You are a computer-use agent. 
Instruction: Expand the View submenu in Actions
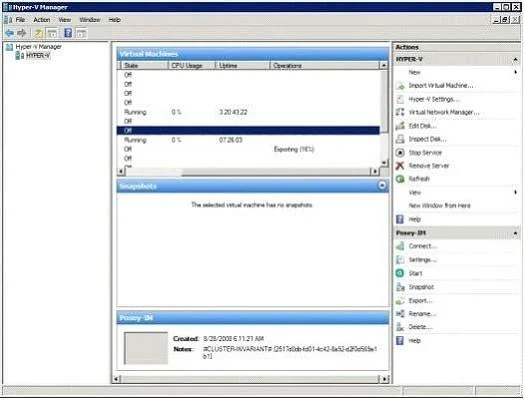pyautogui.click(x=516, y=192)
